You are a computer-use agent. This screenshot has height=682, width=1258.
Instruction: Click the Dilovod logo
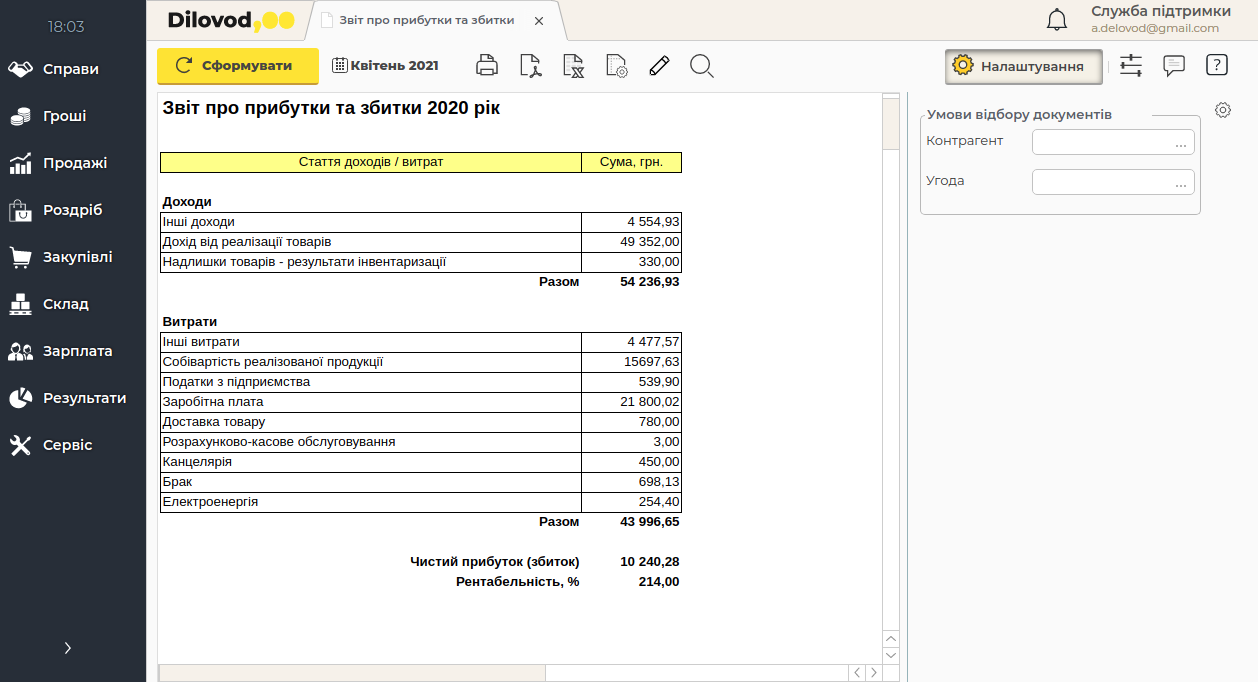(x=231, y=20)
